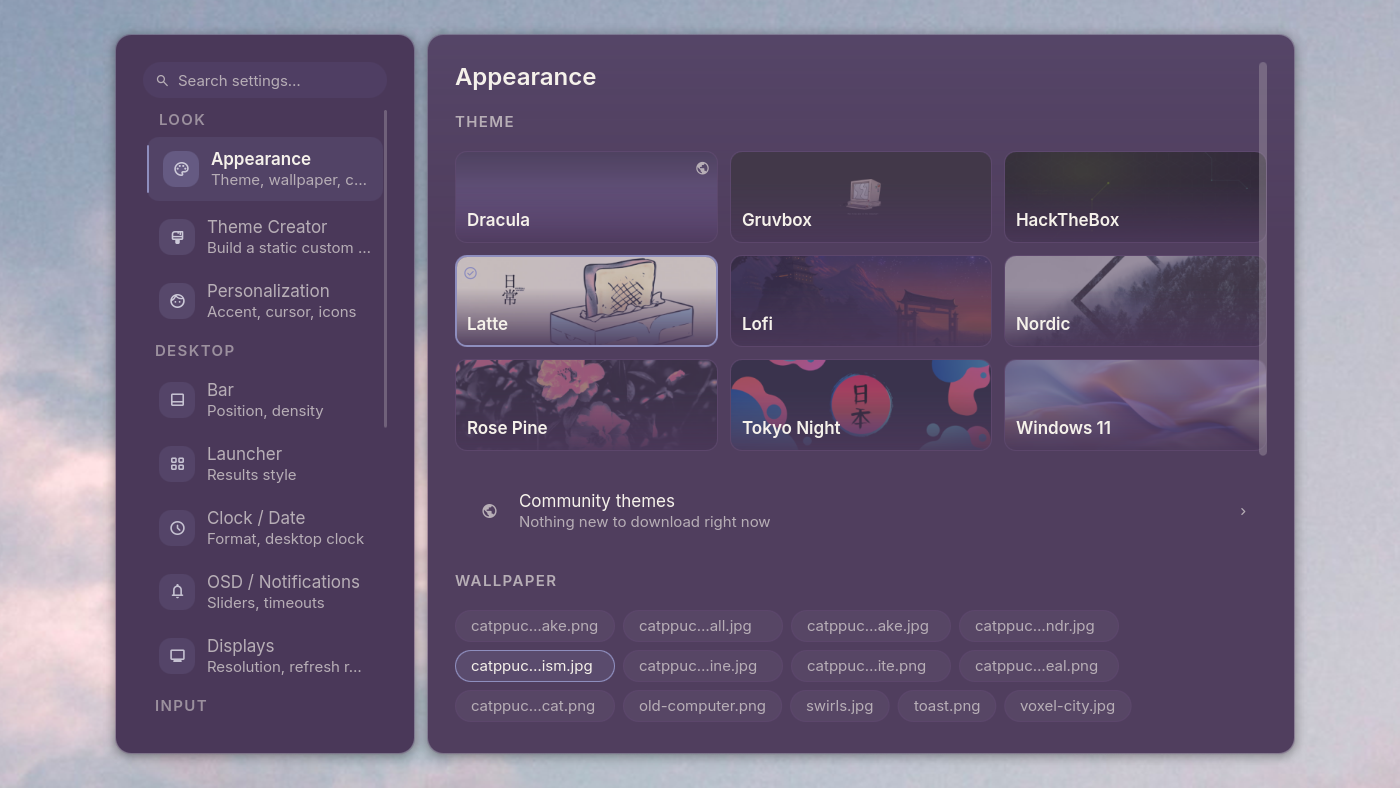Click the Bar panel icon

tap(177, 400)
